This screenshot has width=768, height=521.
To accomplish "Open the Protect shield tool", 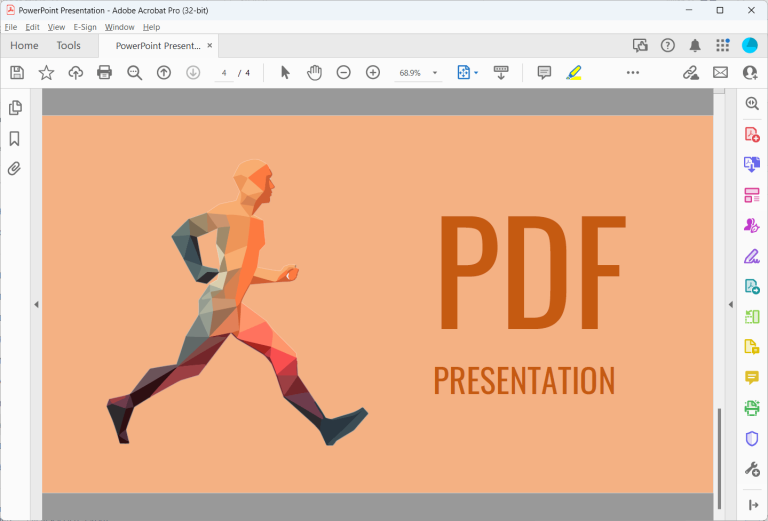I will (752, 438).
